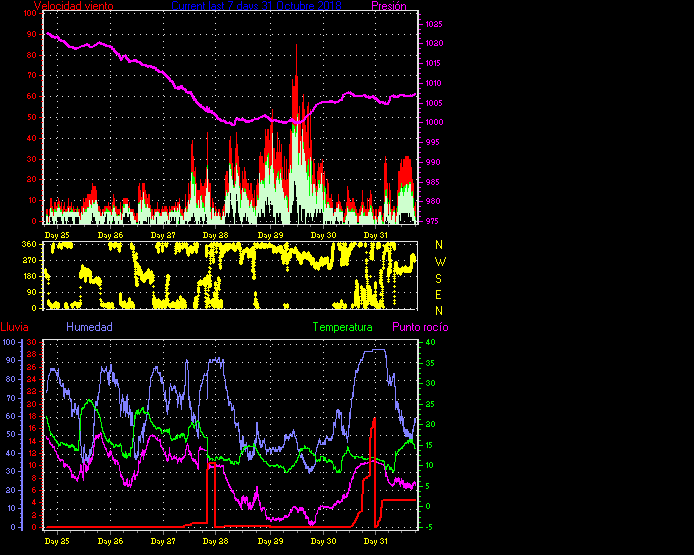
Task: Click the 975 pressure axis value
Action: (432, 221)
